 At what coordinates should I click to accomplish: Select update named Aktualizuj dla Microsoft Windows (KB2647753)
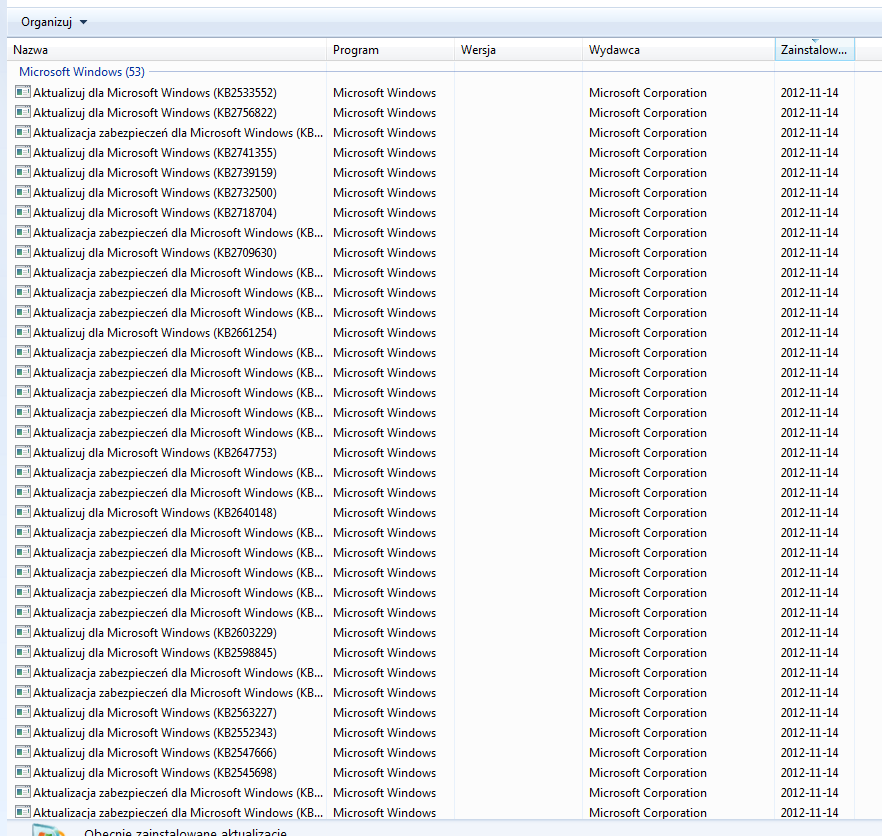pyautogui.click(x=155, y=453)
